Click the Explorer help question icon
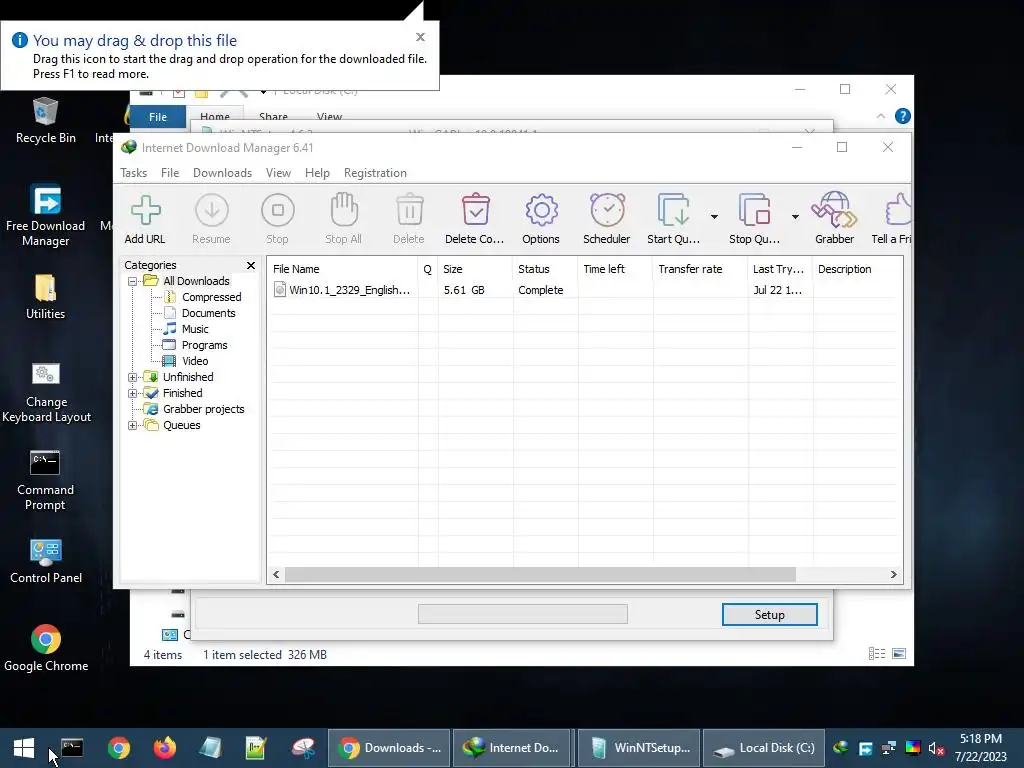Screen dimensions: 1024x768 903,116
